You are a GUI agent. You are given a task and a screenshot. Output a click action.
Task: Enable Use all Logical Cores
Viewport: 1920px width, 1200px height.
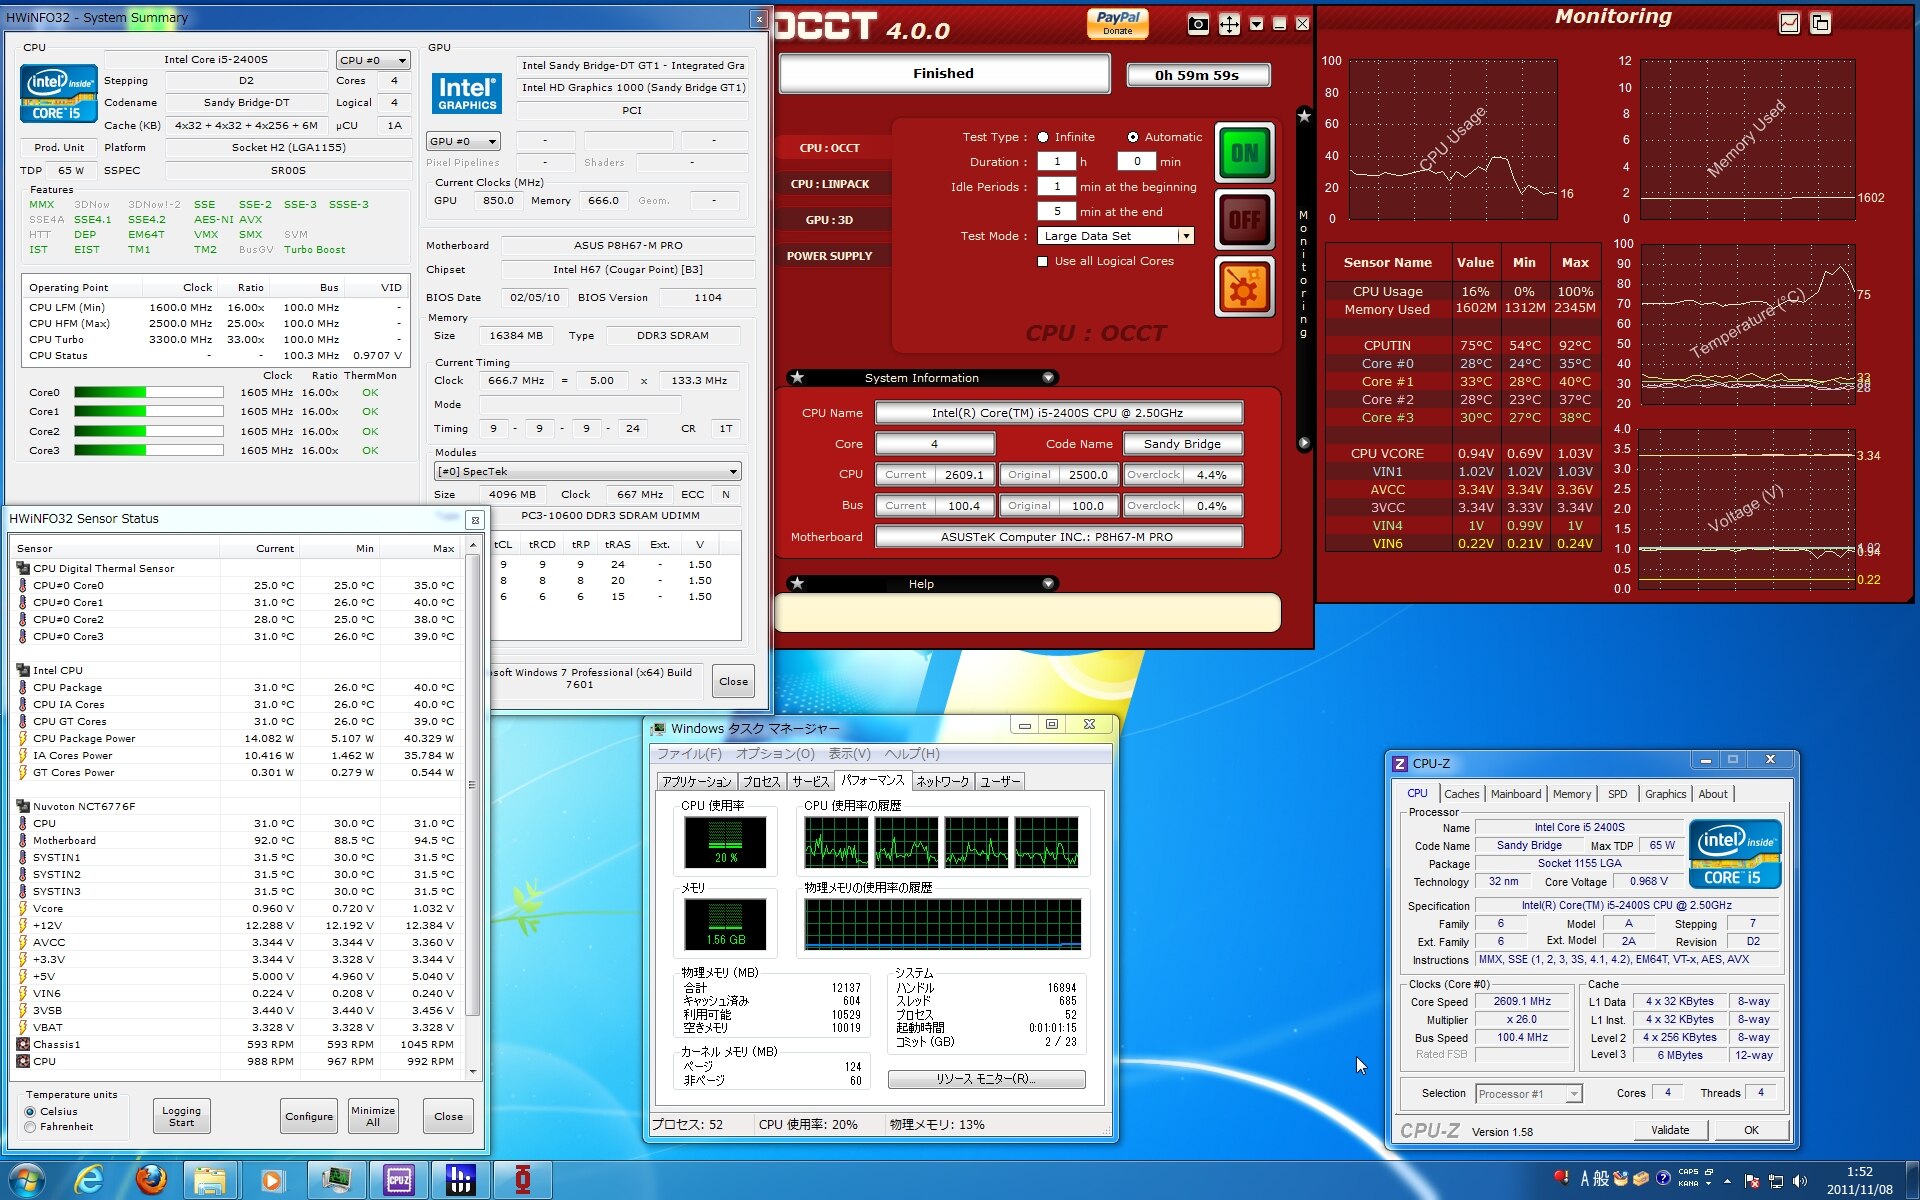(x=1043, y=261)
